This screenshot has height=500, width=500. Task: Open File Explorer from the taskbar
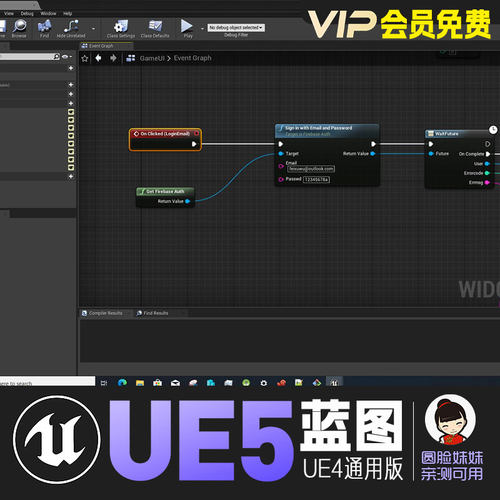tap(140, 383)
